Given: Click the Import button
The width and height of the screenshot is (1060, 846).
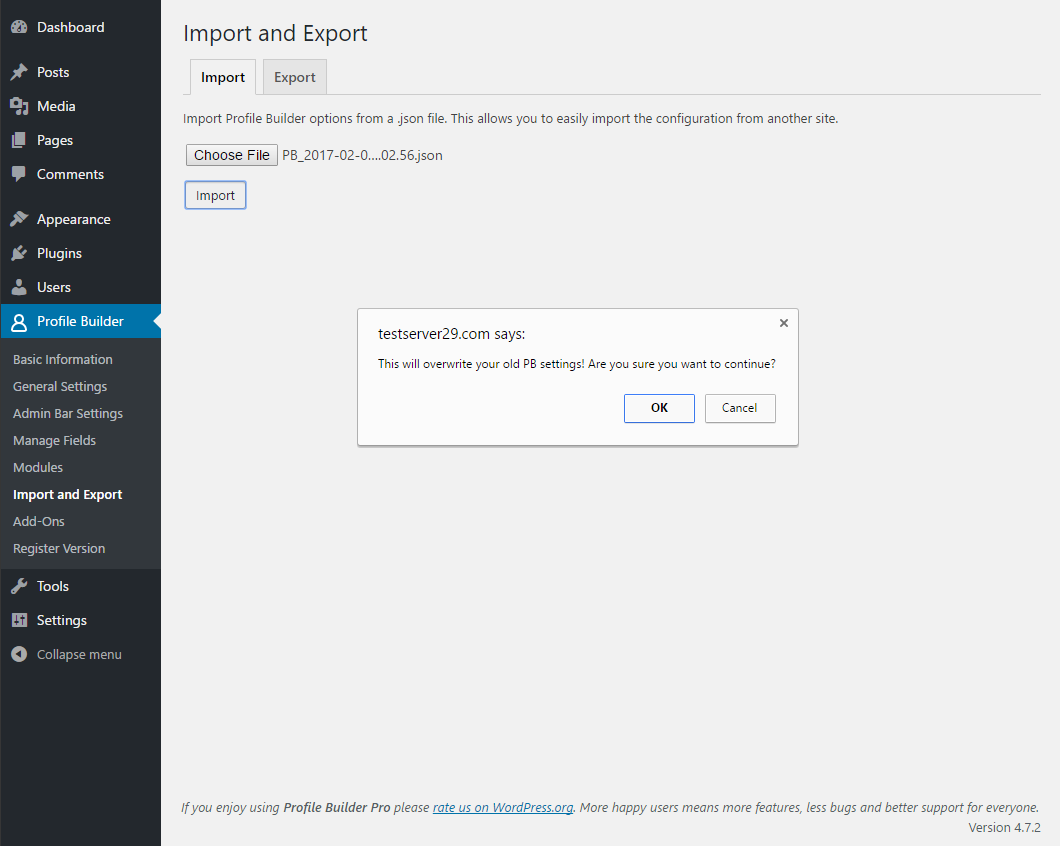Looking at the screenshot, I should tap(215, 195).
